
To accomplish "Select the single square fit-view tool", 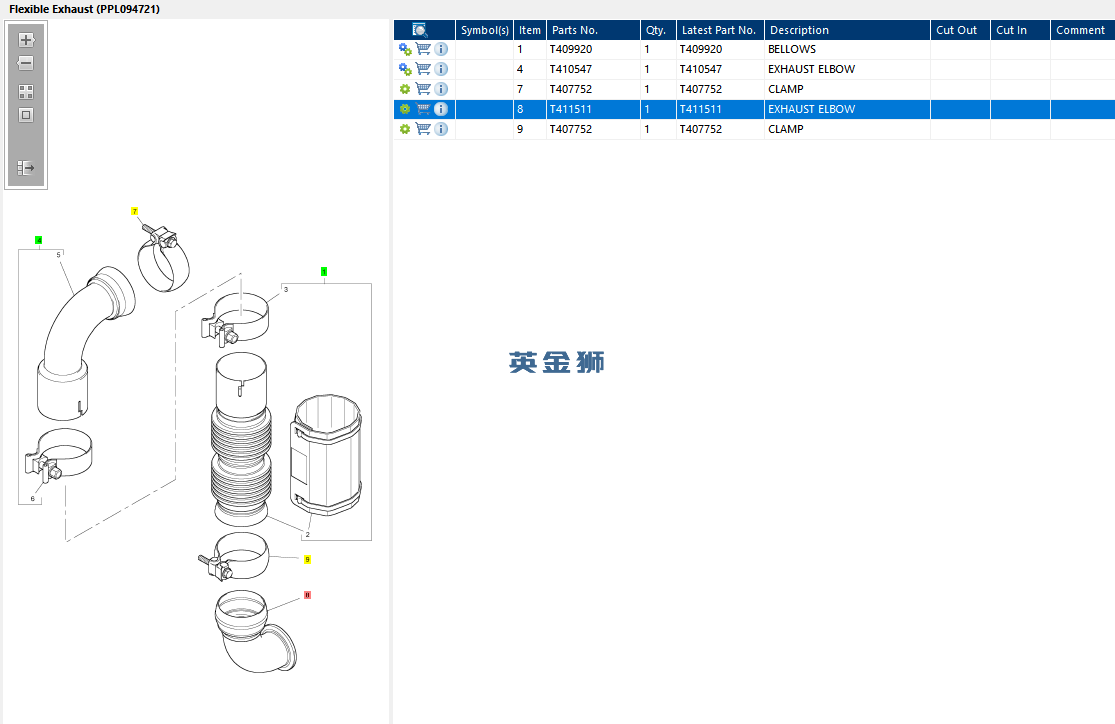I will click(26, 115).
